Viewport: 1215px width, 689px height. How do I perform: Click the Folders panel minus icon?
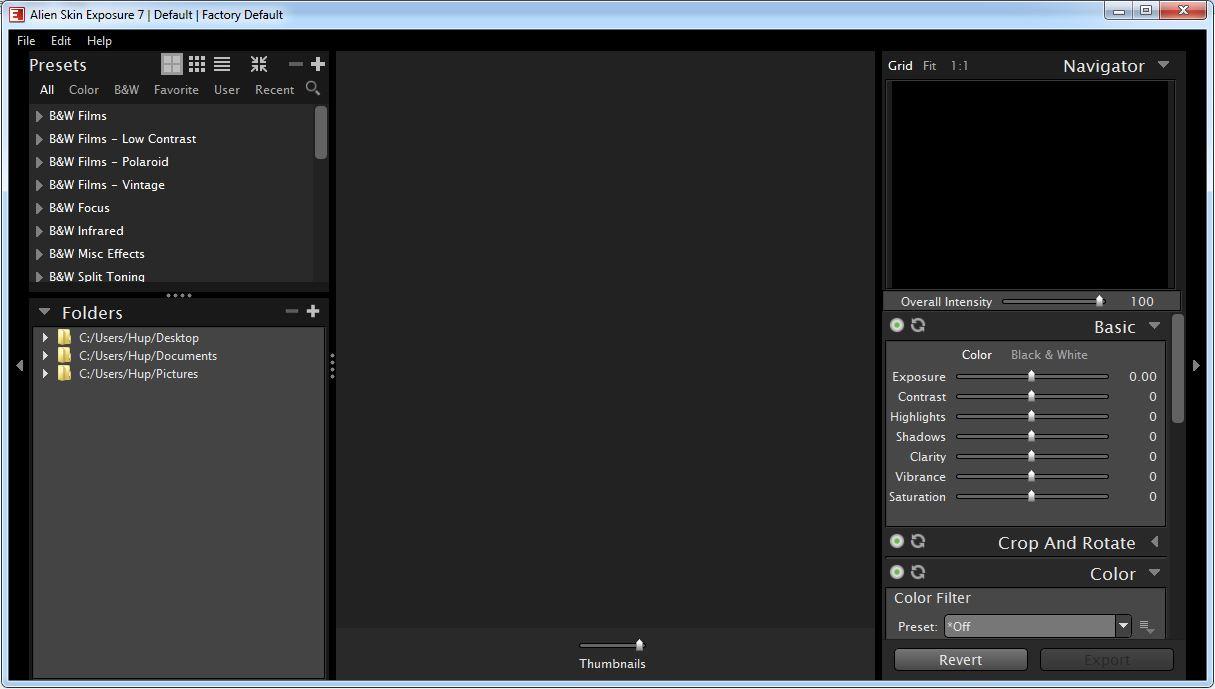coord(291,311)
